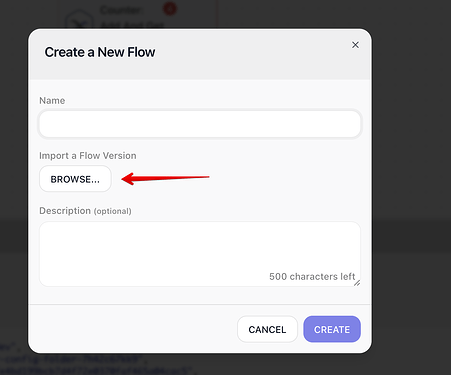Confirm with the CREATE button
This screenshot has width=451, height=375.
(332, 329)
